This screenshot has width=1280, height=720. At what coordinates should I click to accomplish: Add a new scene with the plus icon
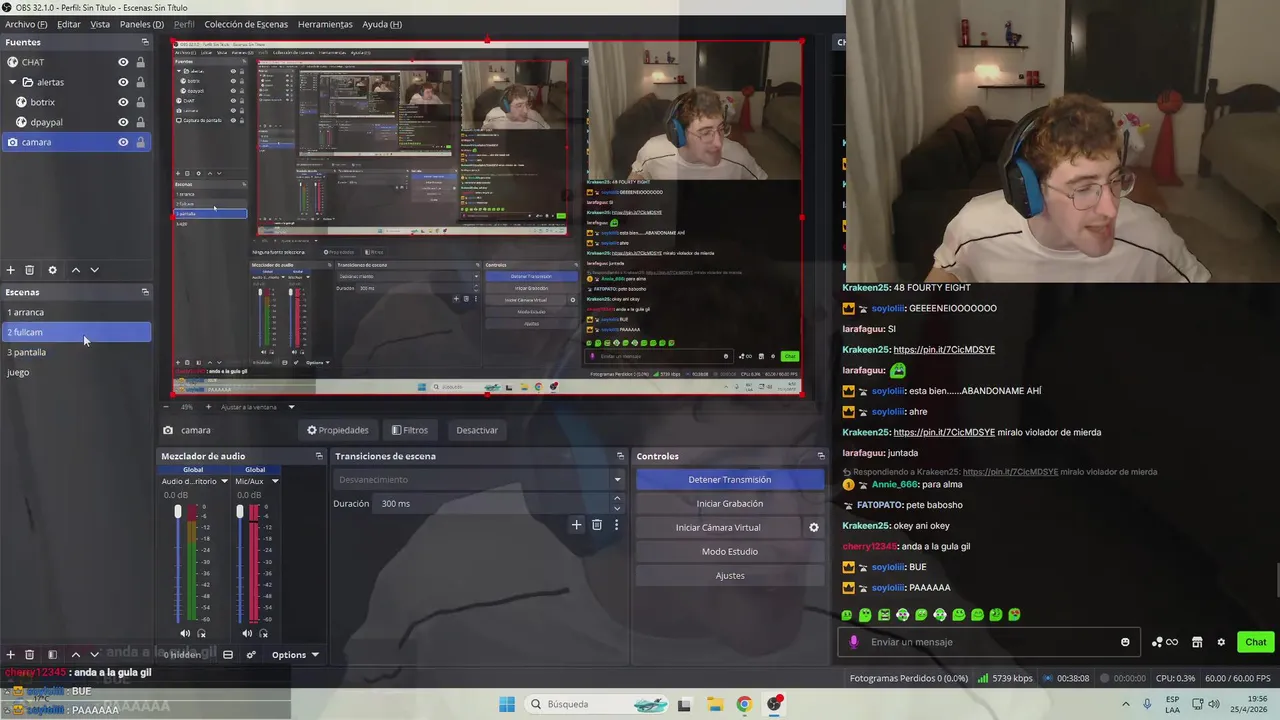pyautogui.click(x=11, y=655)
